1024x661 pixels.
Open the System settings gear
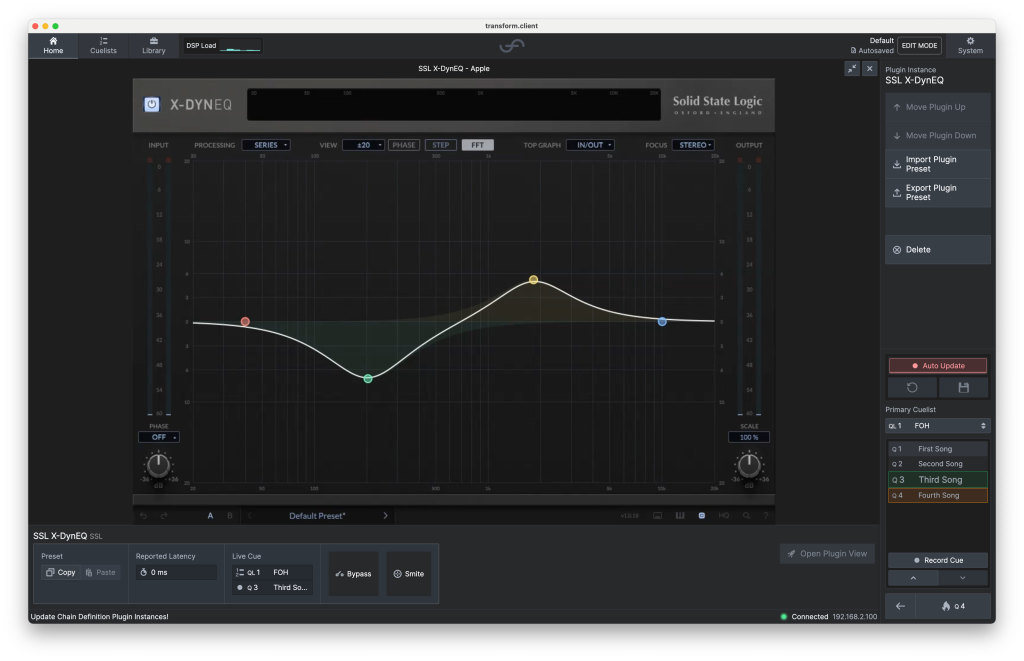[970, 45]
